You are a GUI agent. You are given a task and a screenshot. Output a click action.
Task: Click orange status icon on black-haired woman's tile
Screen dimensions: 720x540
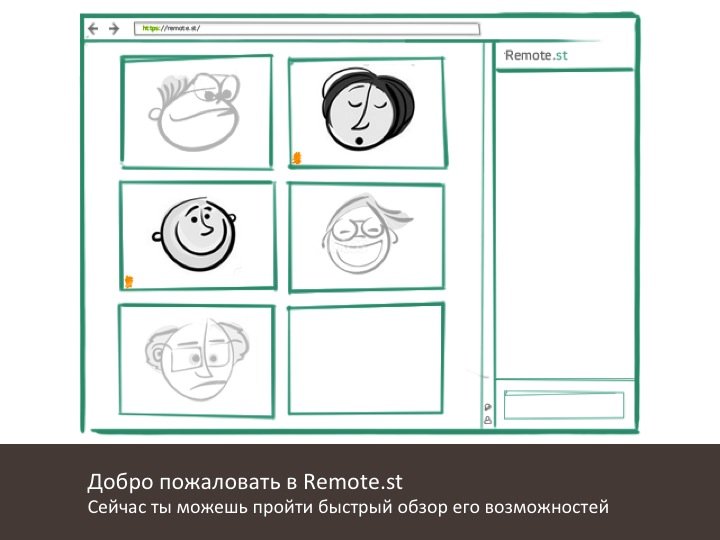tap(296, 157)
